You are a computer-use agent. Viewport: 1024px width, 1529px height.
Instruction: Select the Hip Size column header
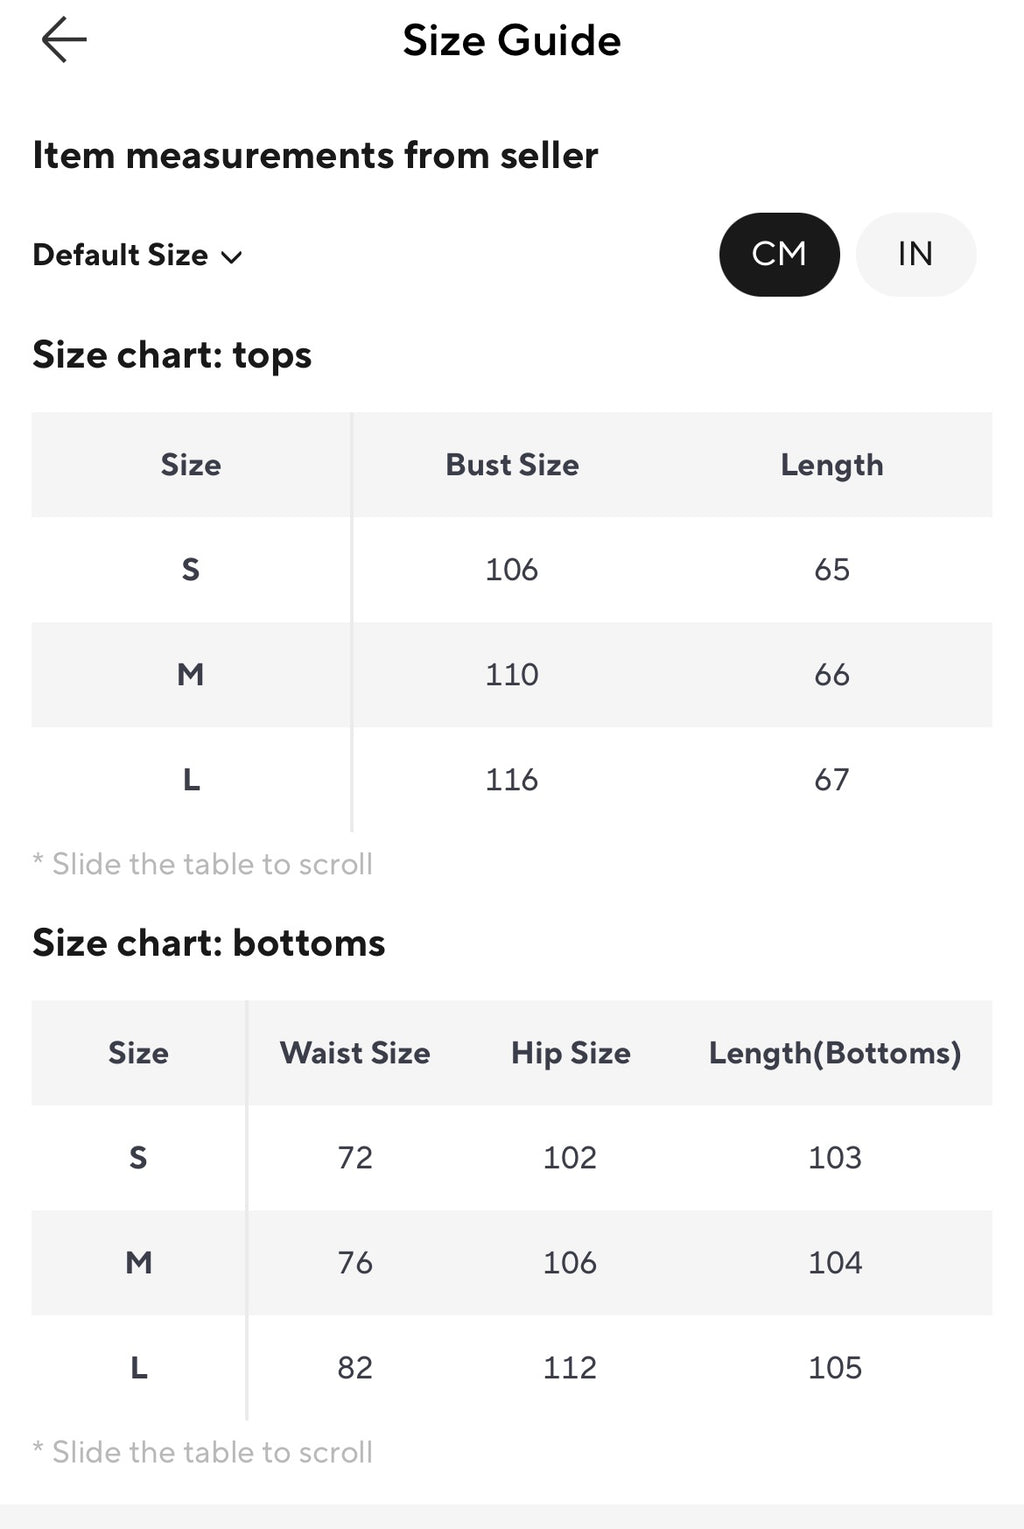pyautogui.click(x=571, y=1053)
